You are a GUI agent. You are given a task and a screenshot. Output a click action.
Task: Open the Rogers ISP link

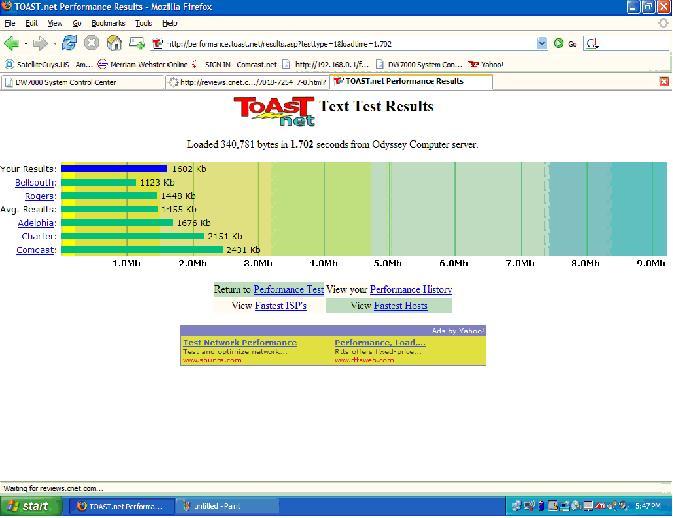coord(39,196)
